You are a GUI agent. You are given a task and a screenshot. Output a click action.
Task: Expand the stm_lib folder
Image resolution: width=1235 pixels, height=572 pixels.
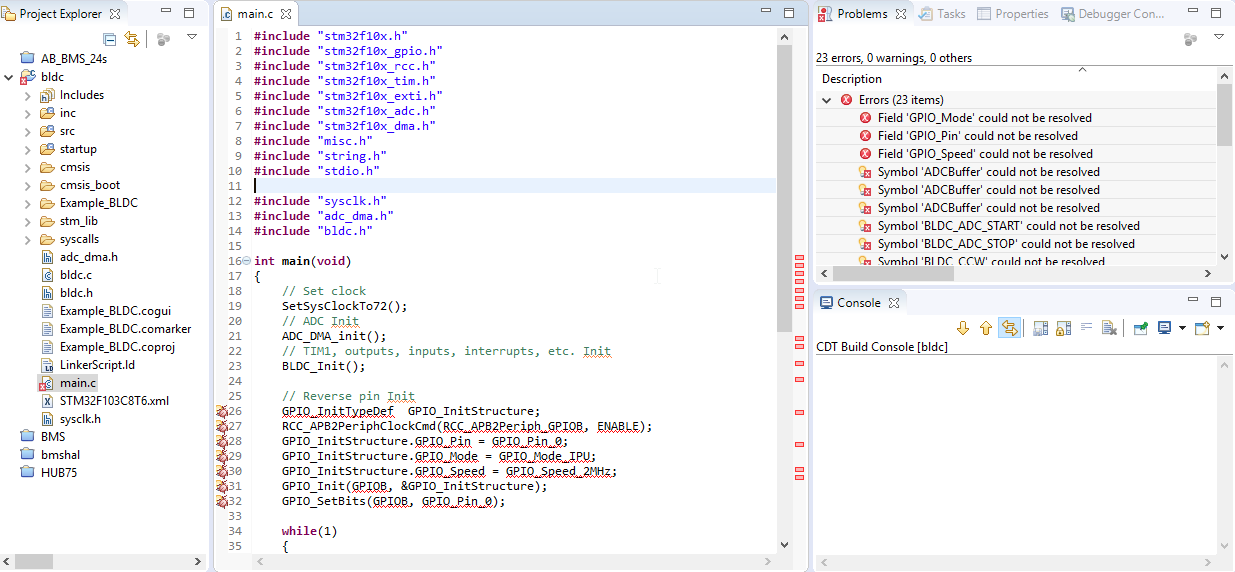point(27,221)
